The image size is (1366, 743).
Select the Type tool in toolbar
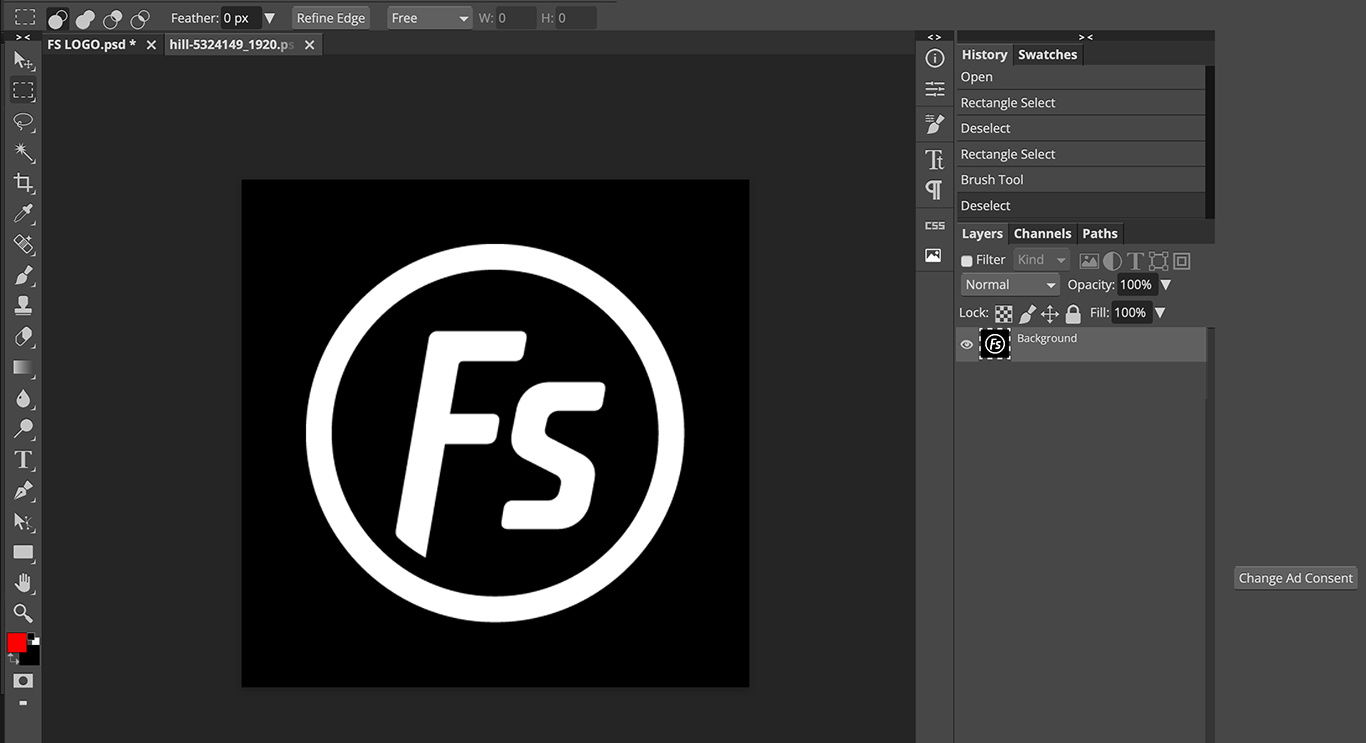pyautogui.click(x=24, y=460)
